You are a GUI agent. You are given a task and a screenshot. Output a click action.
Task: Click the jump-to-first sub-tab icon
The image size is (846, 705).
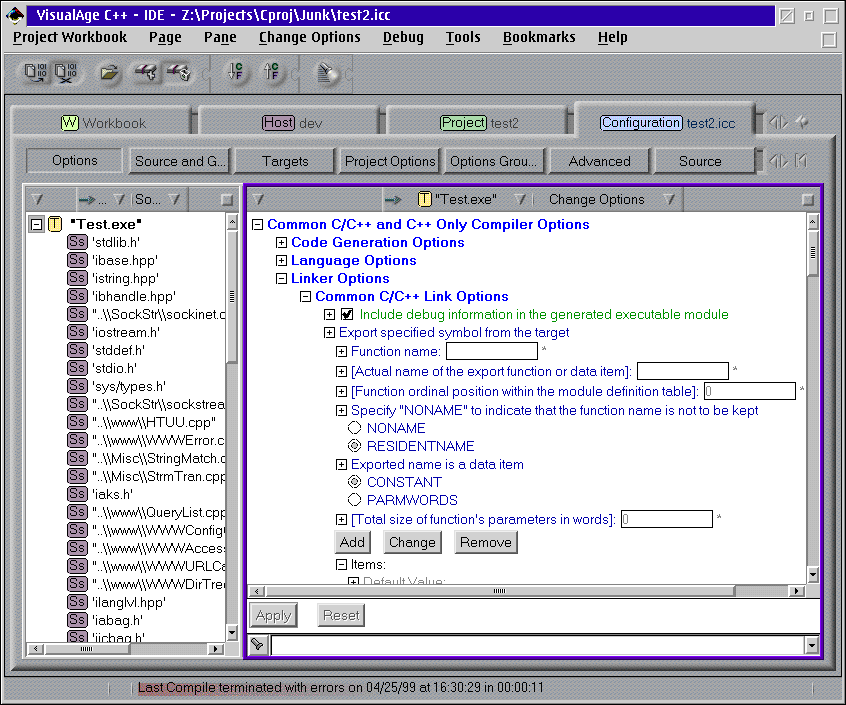(x=801, y=160)
